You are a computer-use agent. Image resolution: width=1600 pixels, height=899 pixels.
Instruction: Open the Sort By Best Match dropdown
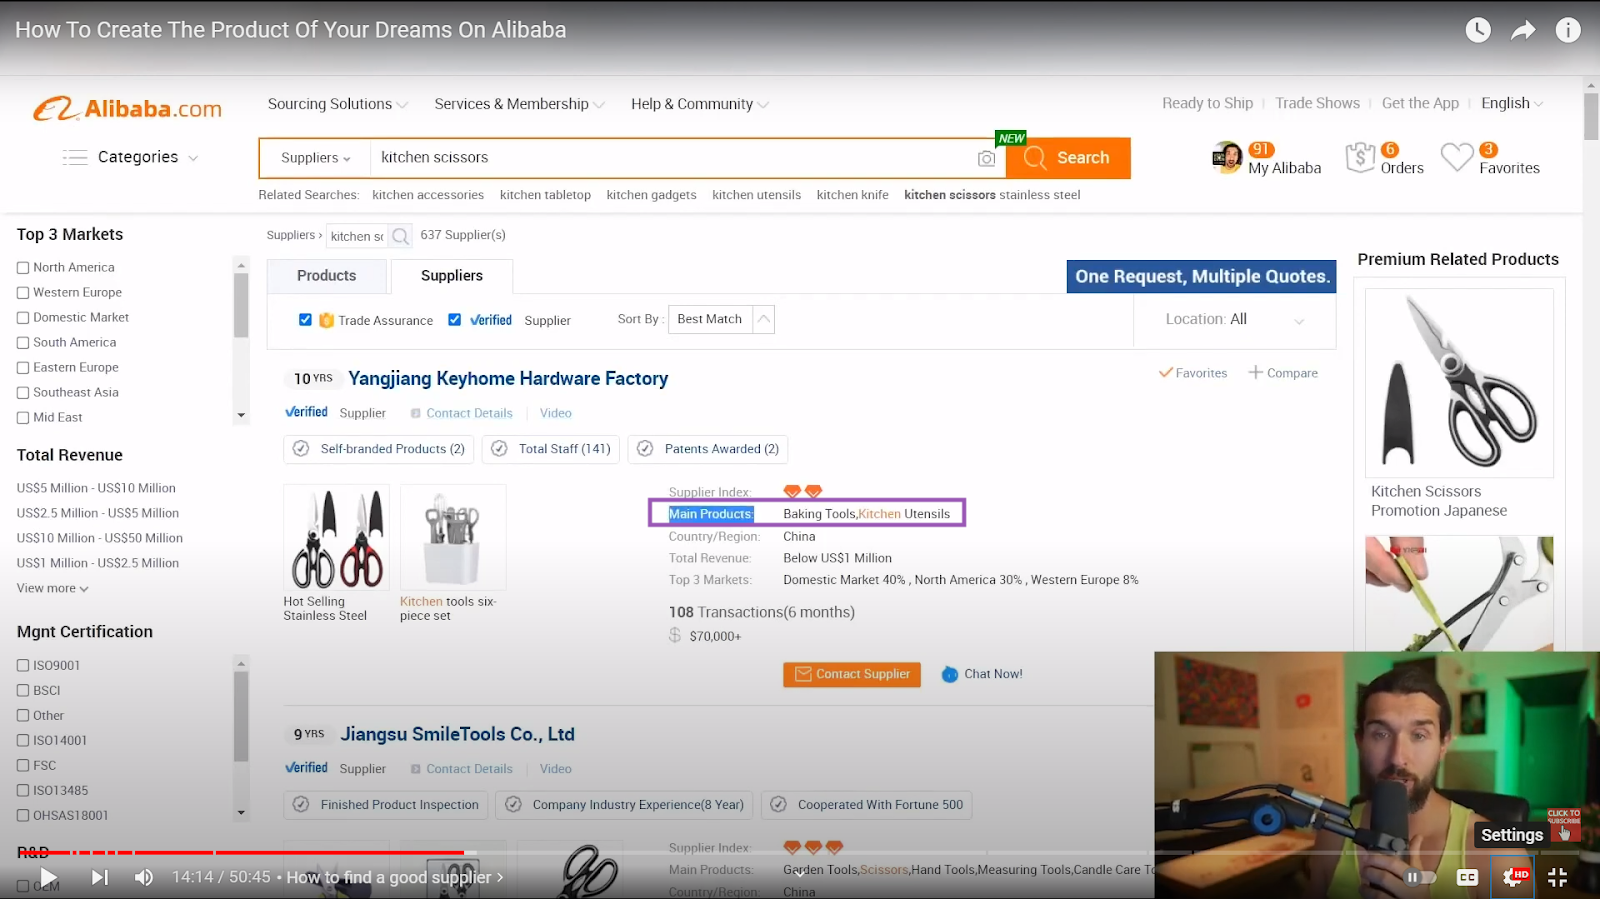(x=721, y=319)
